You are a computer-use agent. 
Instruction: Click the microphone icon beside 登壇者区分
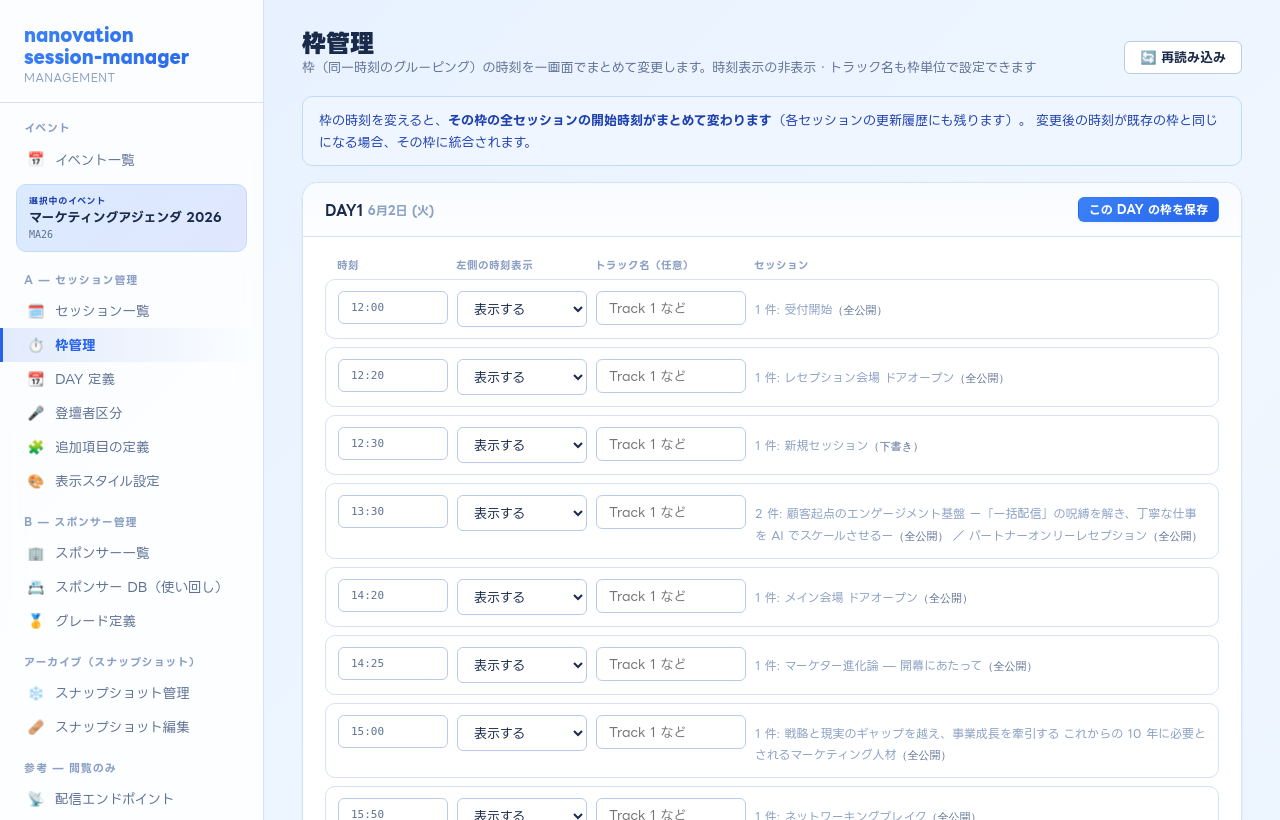36,413
